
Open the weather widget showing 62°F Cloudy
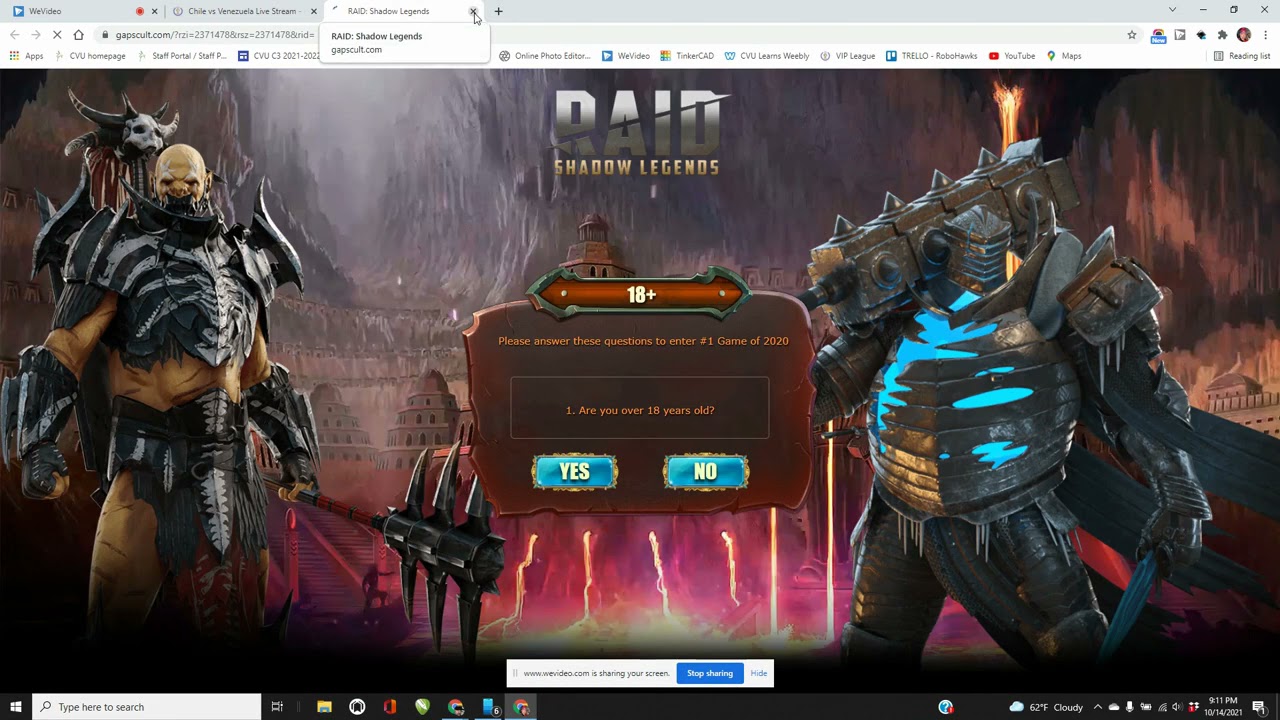1046,707
